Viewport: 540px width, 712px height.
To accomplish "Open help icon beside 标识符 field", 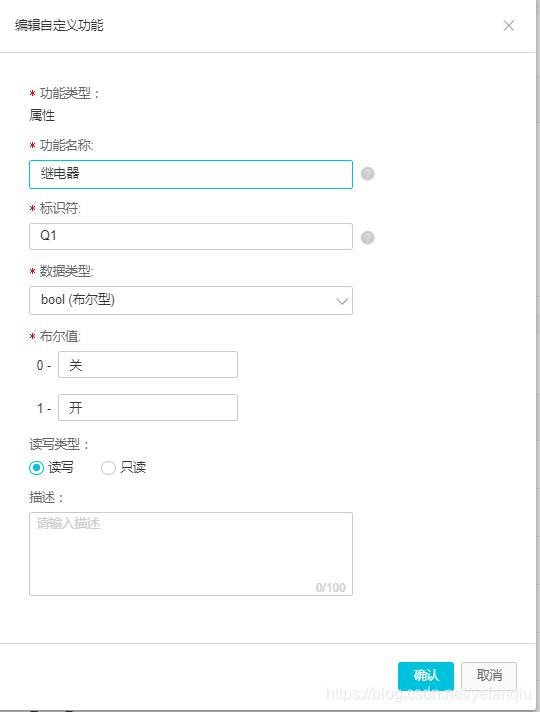I will (x=367, y=237).
